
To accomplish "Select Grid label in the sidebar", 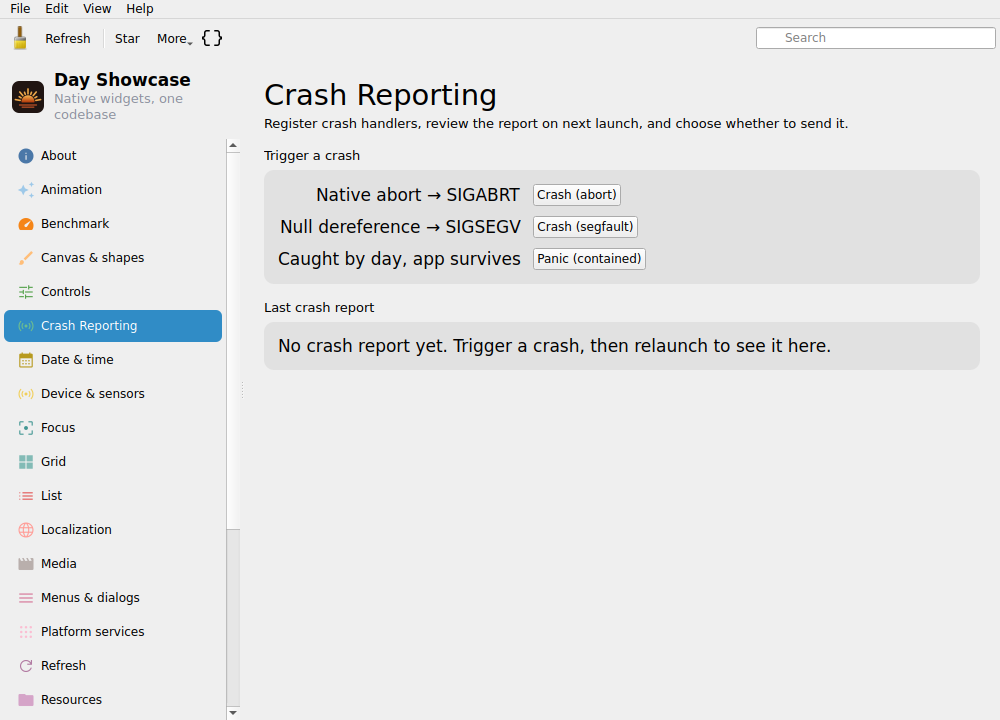I will (x=54, y=462).
